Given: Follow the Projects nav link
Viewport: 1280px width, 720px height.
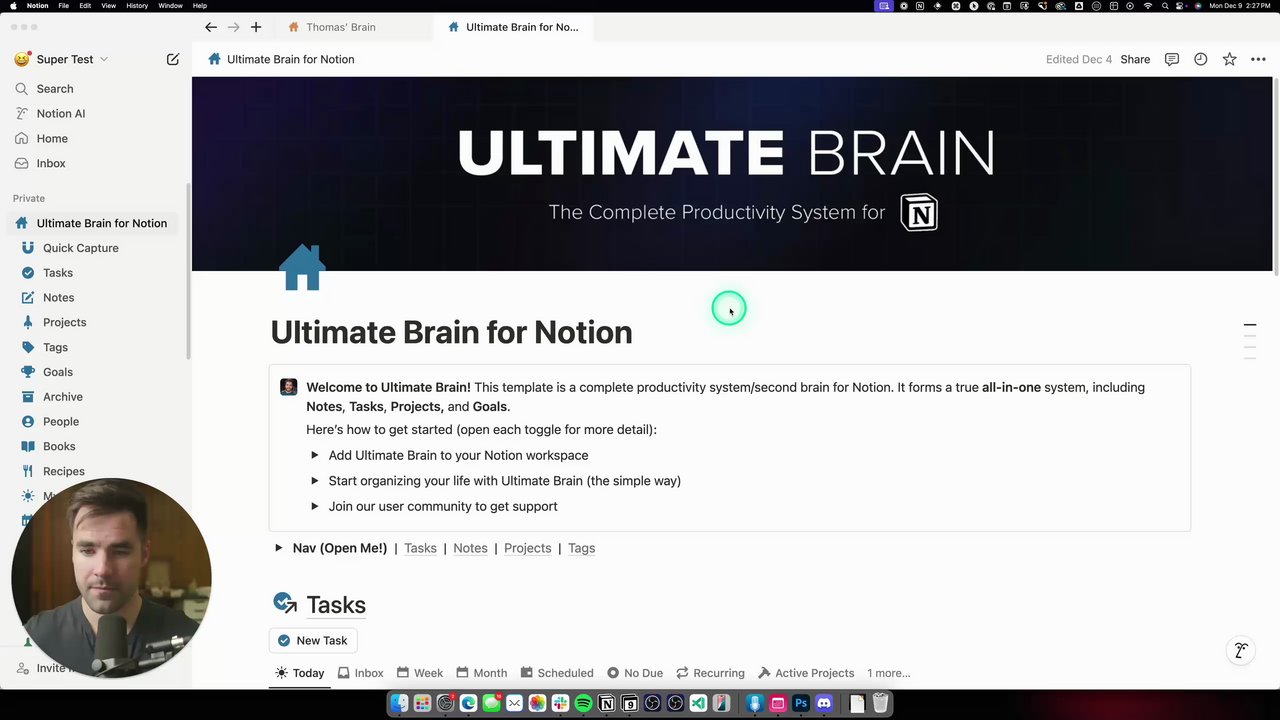Looking at the screenshot, I should coord(527,548).
